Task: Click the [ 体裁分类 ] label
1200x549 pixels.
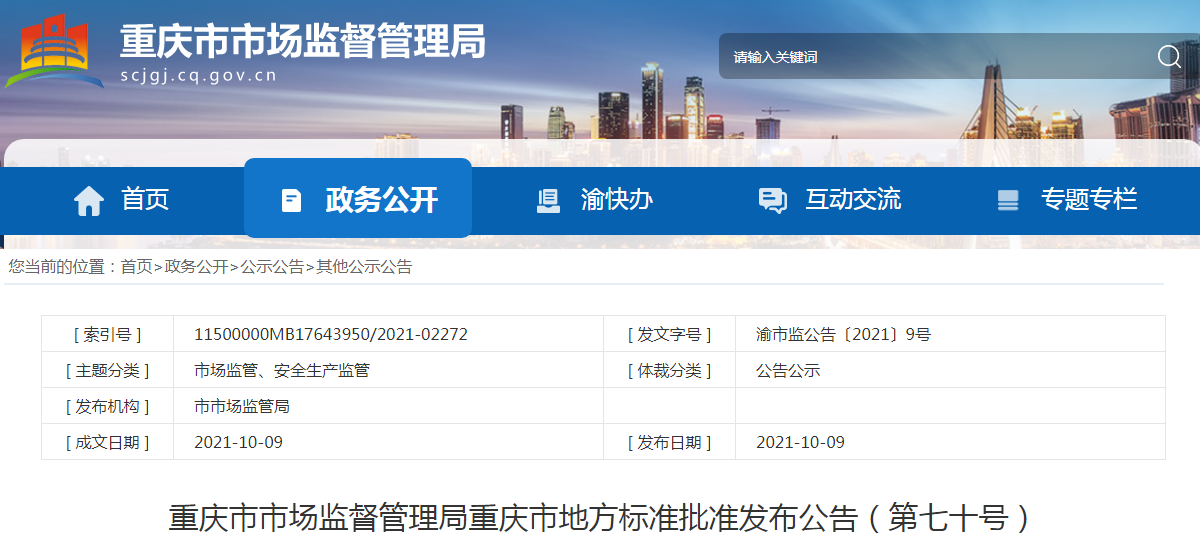Action: 670,370
